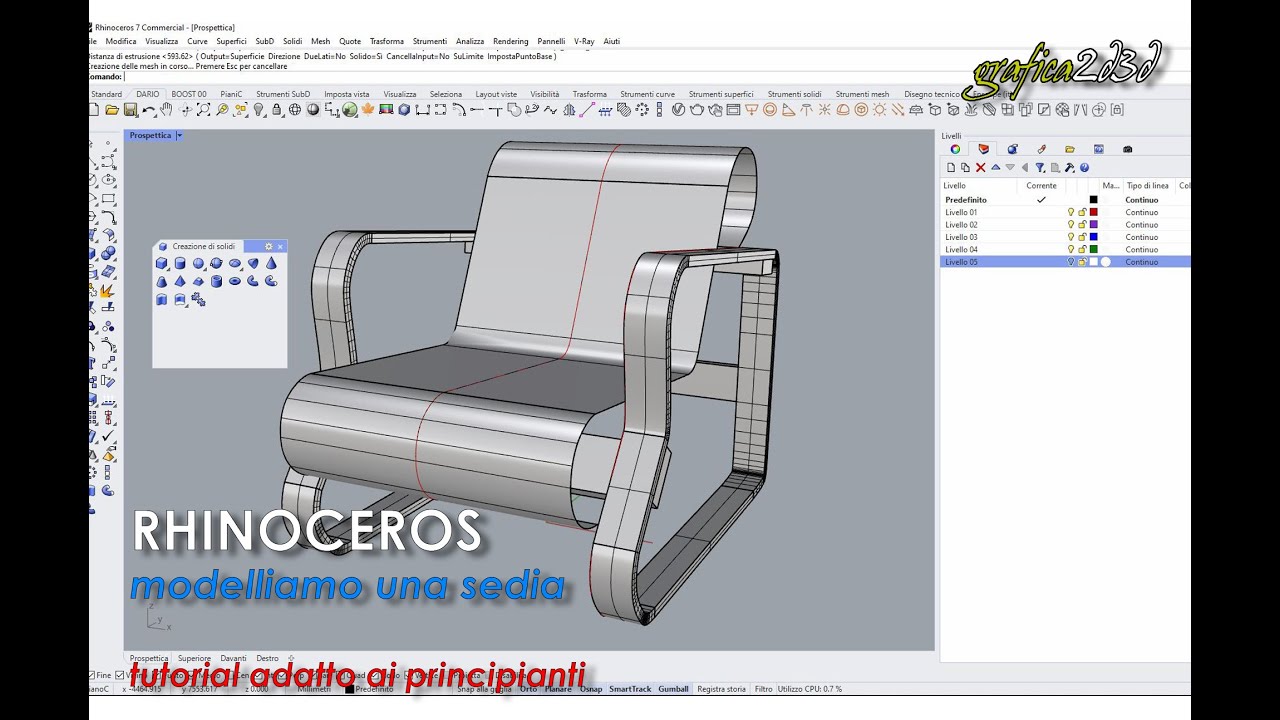Close the Creazione di solidi panel
Image resolution: width=1280 pixels, height=720 pixels.
coord(280,246)
